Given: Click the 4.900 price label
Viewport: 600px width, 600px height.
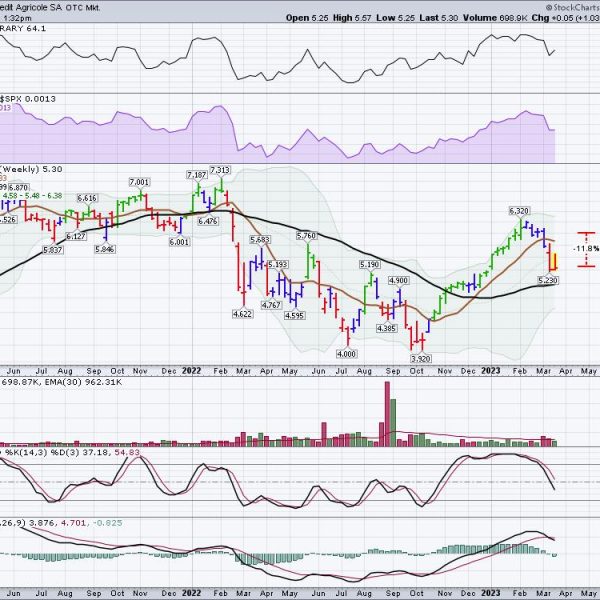Looking at the screenshot, I should click(x=398, y=280).
